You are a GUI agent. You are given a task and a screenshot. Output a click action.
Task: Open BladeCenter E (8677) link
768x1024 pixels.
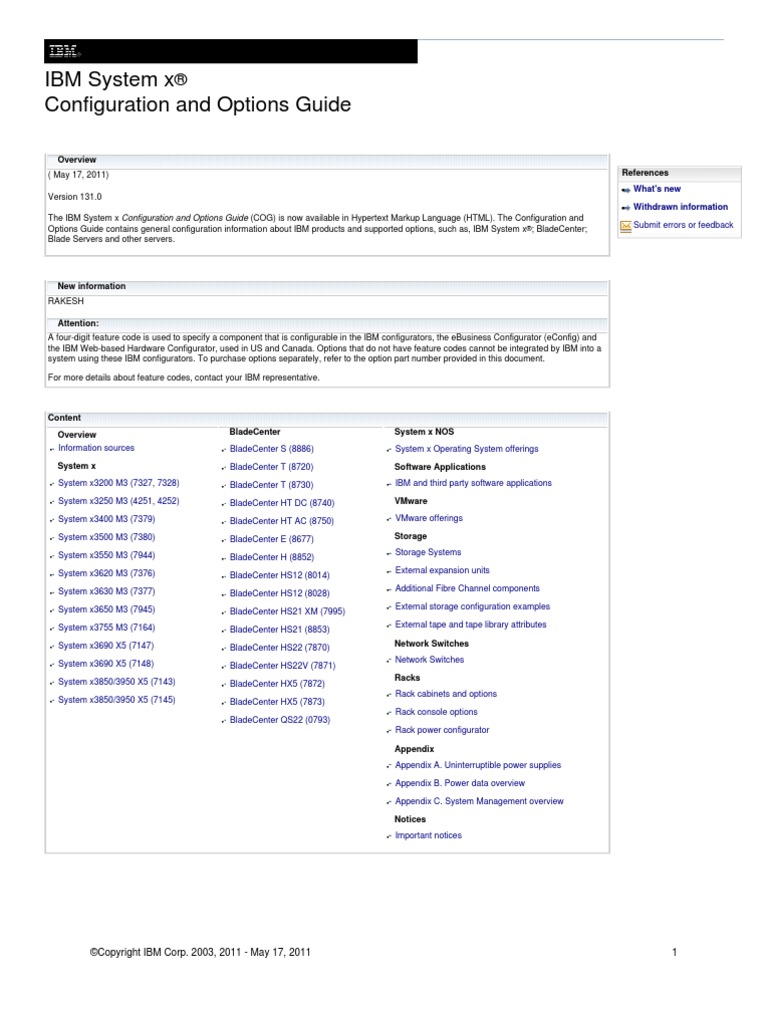pos(271,539)
